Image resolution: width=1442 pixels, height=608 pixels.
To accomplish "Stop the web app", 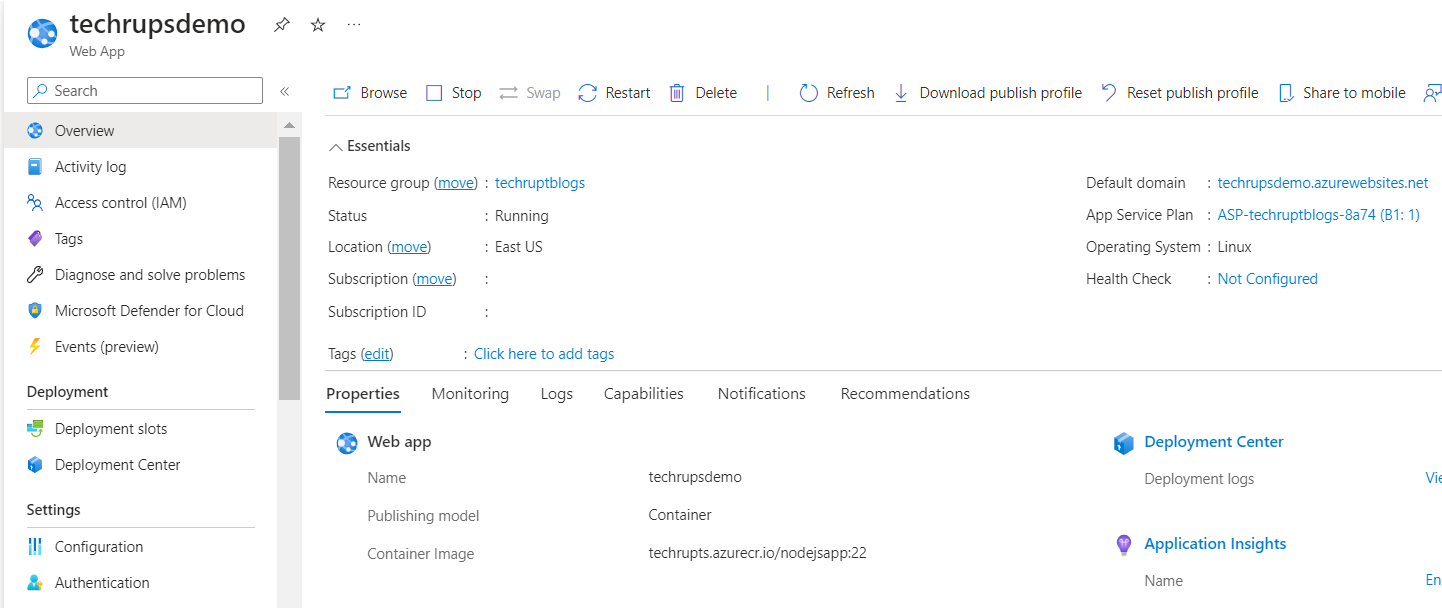I will point(454,93).
